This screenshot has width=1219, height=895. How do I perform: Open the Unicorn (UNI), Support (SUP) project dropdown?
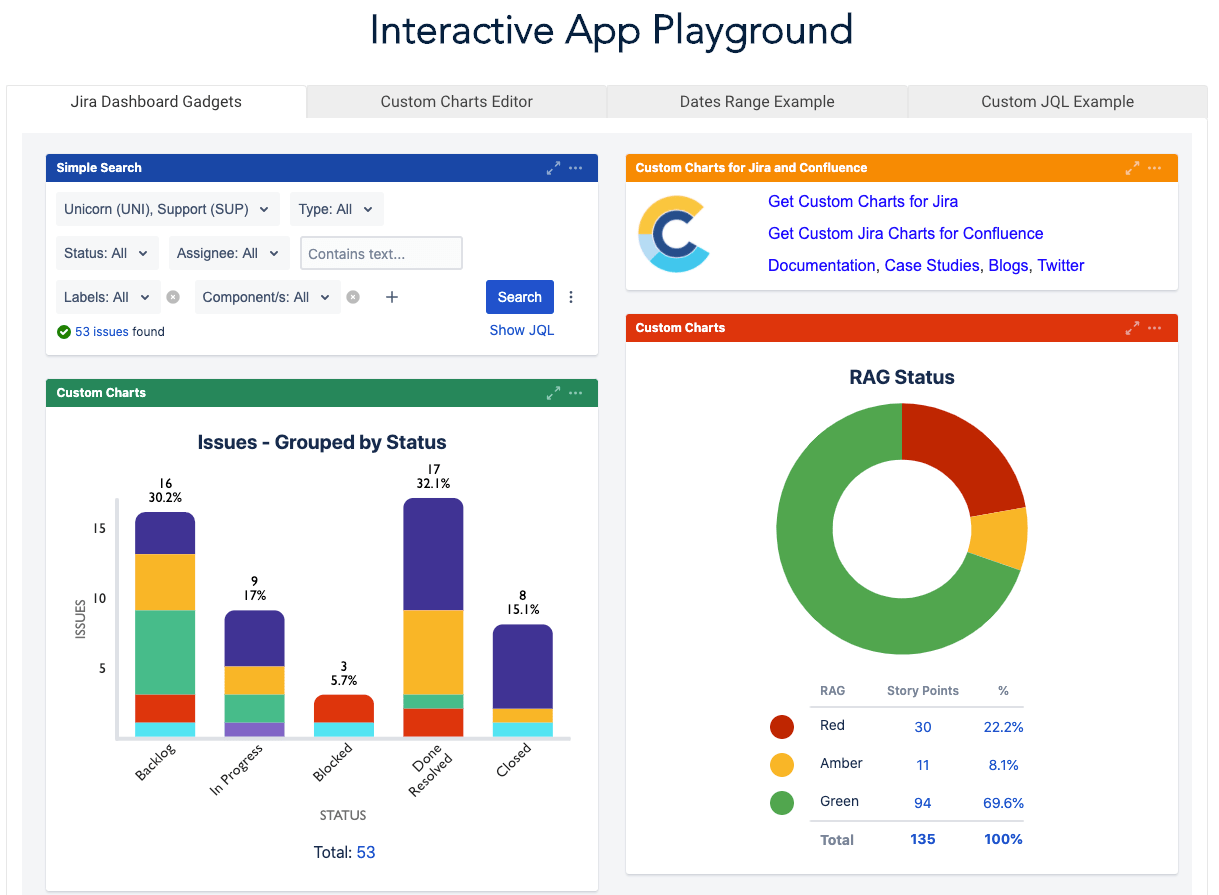[x=166, y=209]
